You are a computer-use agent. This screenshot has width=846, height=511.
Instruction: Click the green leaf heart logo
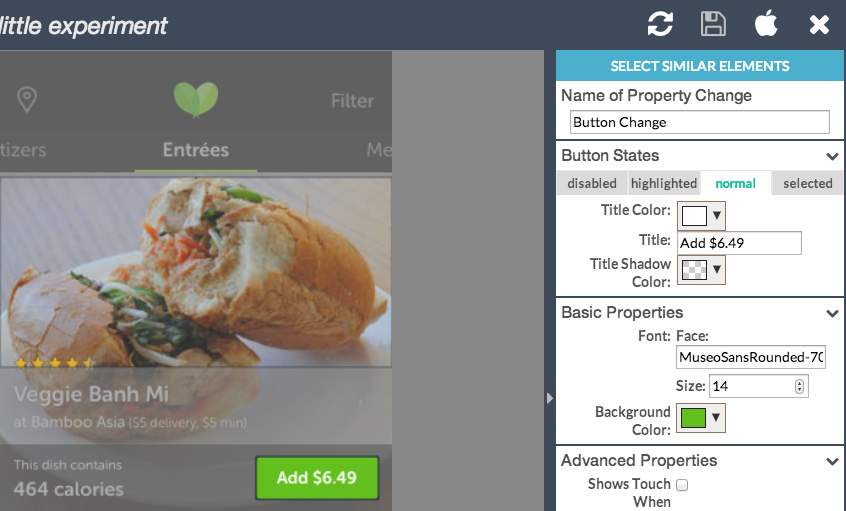[196, 99]
